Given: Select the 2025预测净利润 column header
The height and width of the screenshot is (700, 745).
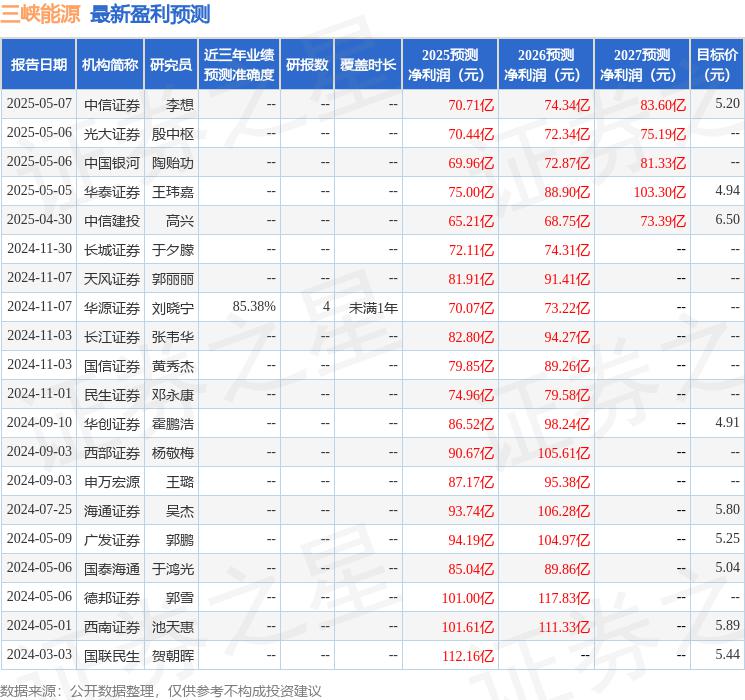Looking at the screenshot, I should pyautogui.click(x=450, y=65).
